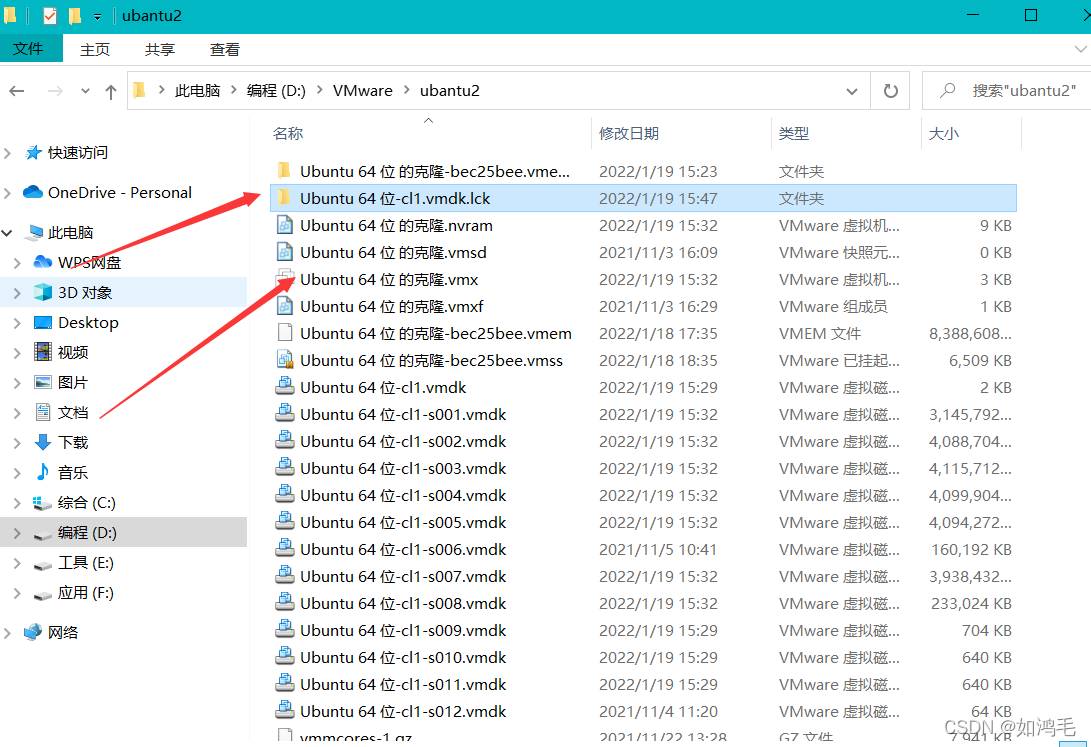Viewport: 1091px width, 747px height.
Task: Expand the ribbon with the chevron
Action: 1080,49
